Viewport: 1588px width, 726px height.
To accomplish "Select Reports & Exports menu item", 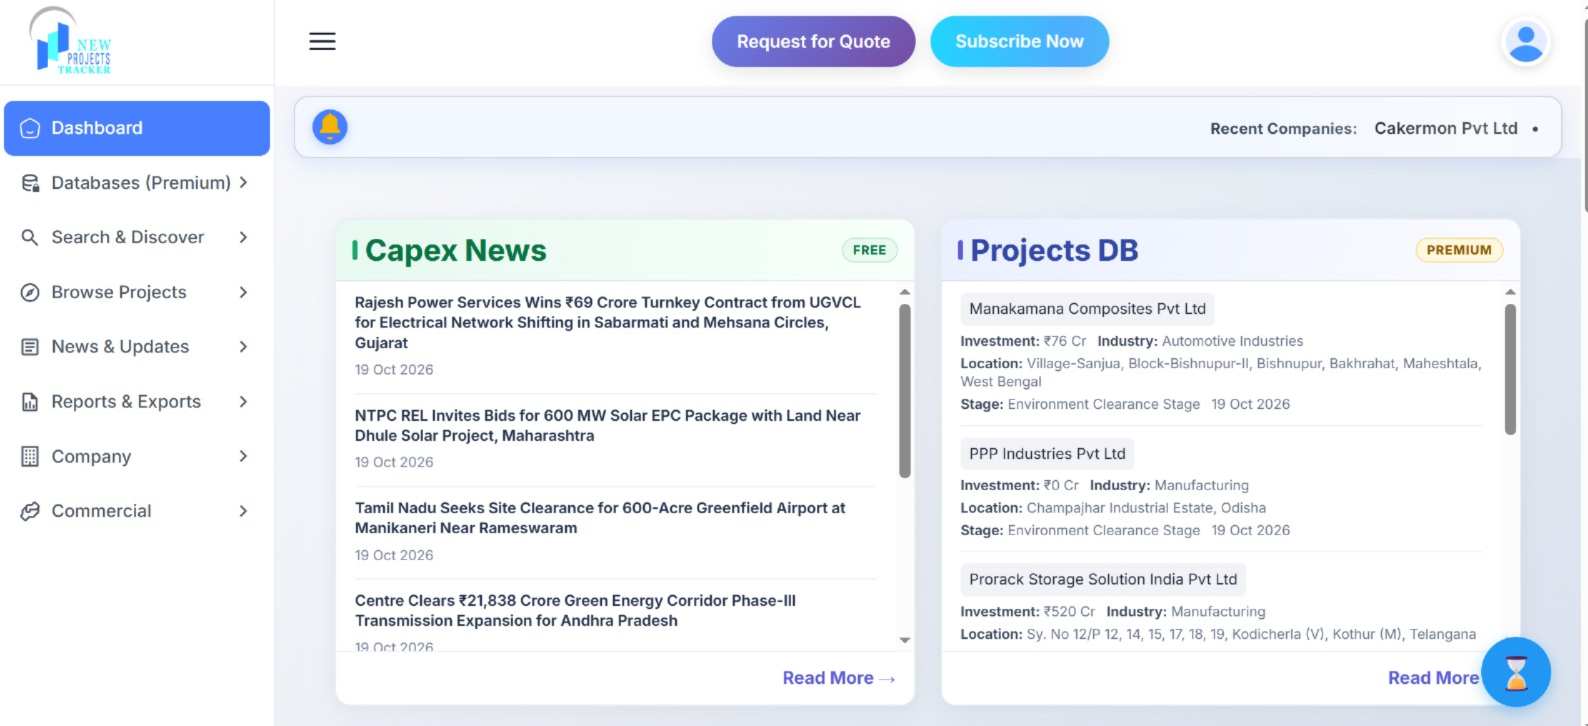I will click(x=137, y=402).
